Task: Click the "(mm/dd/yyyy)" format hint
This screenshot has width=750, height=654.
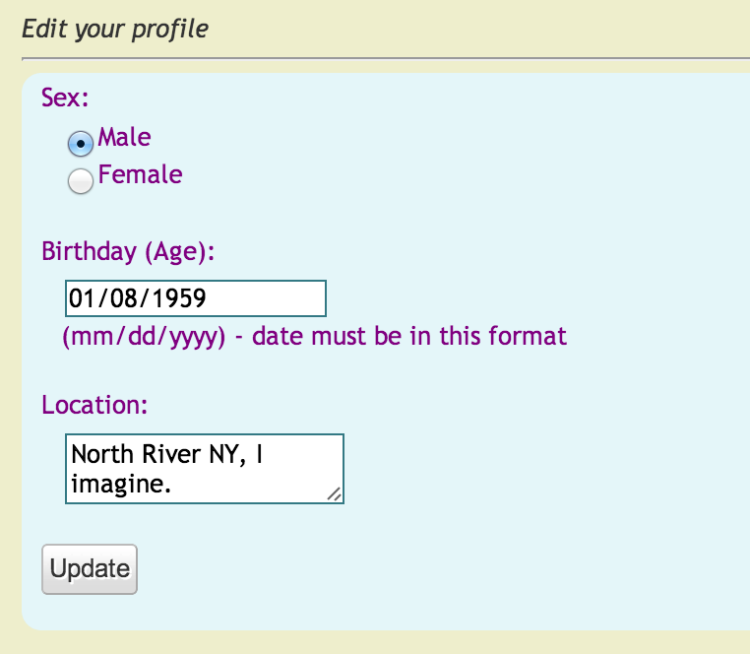Action: coord(144,336)
